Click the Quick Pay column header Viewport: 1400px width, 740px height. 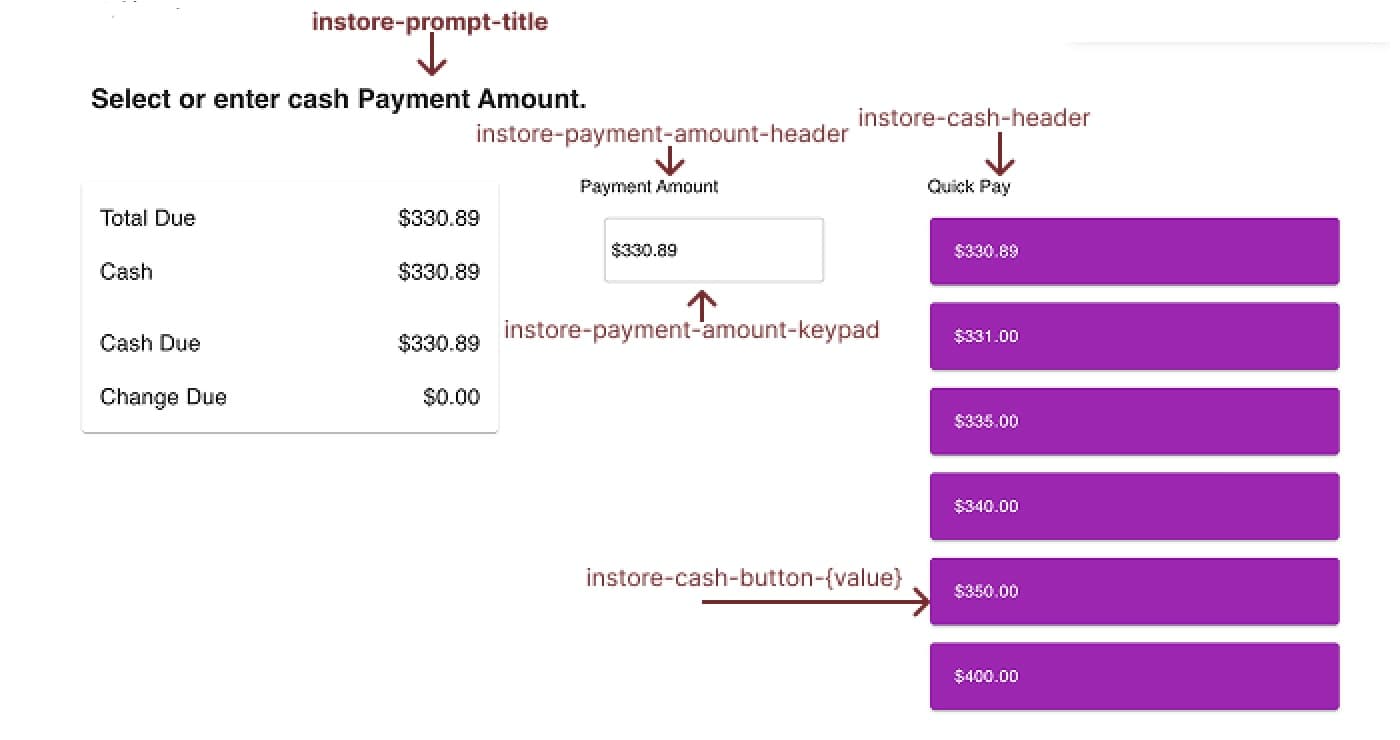coord(970,186)
